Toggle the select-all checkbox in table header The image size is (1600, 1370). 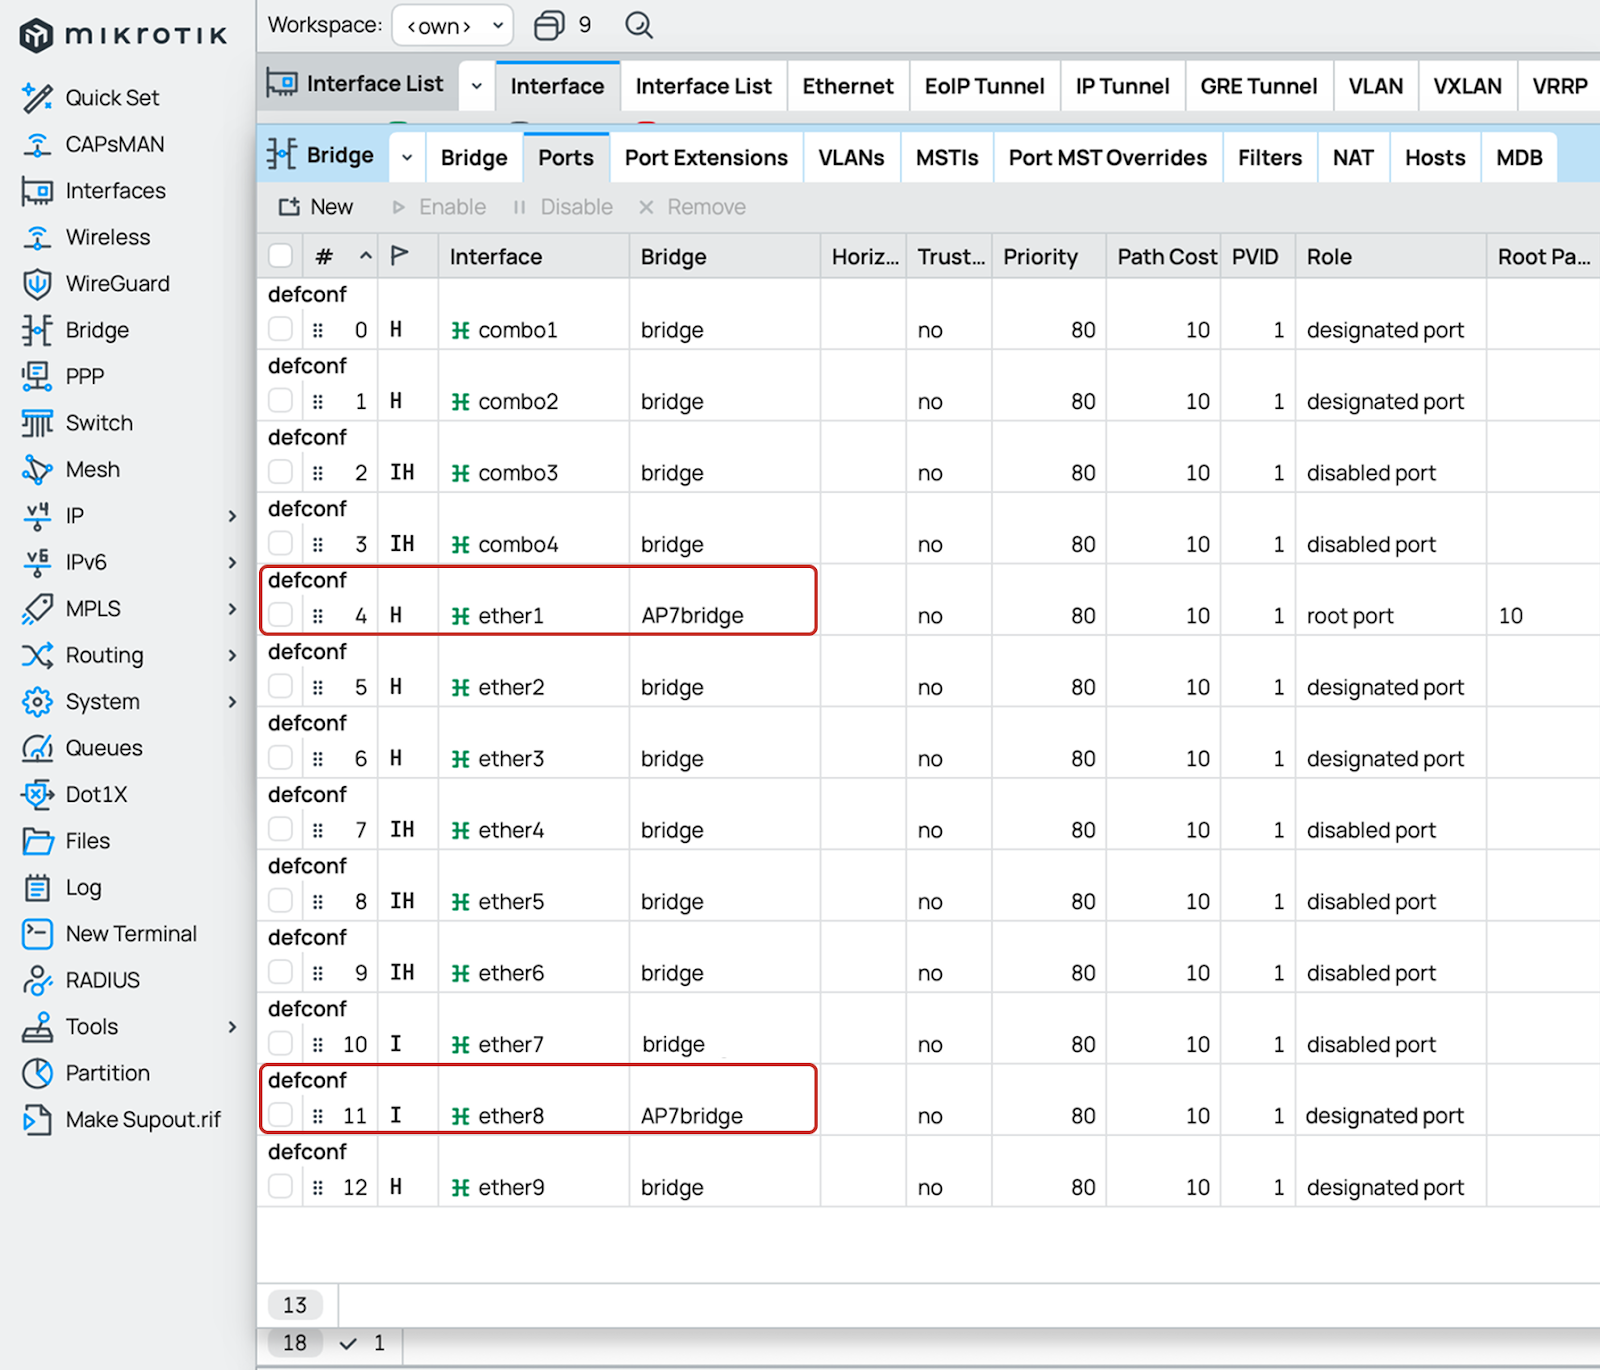coord(281,256)
